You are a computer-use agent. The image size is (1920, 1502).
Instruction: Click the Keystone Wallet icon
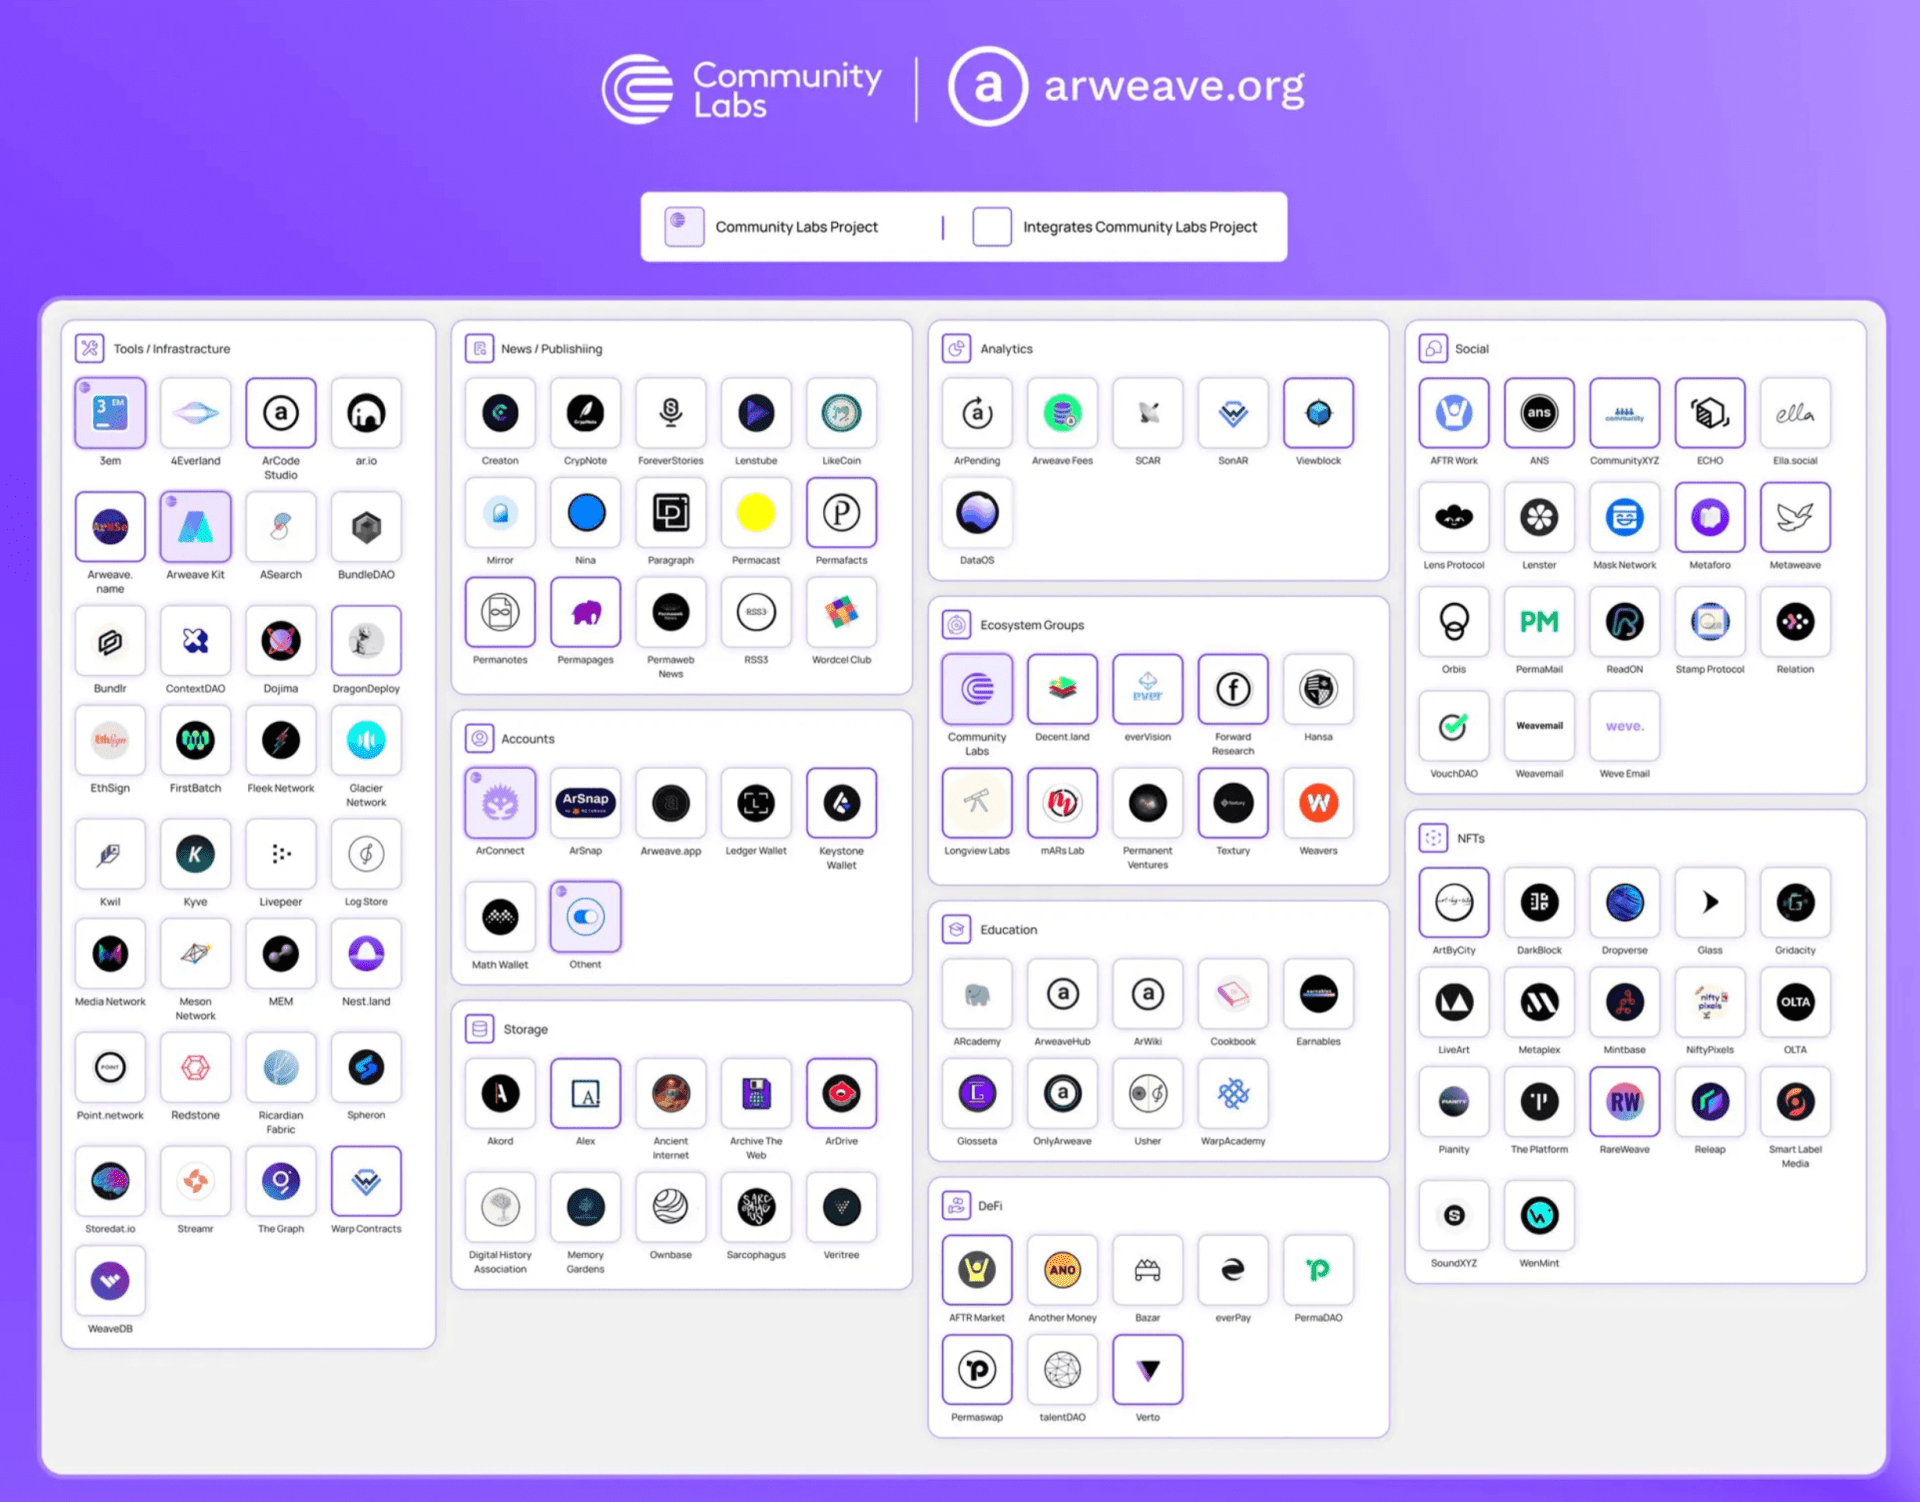[x=842, y=803]
